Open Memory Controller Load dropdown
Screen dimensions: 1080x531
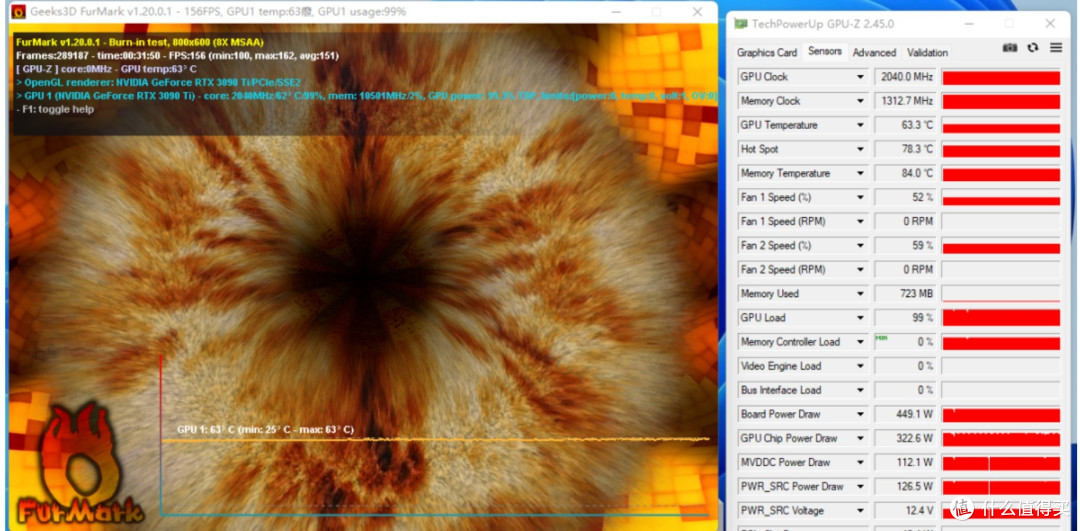click(860, 342)
